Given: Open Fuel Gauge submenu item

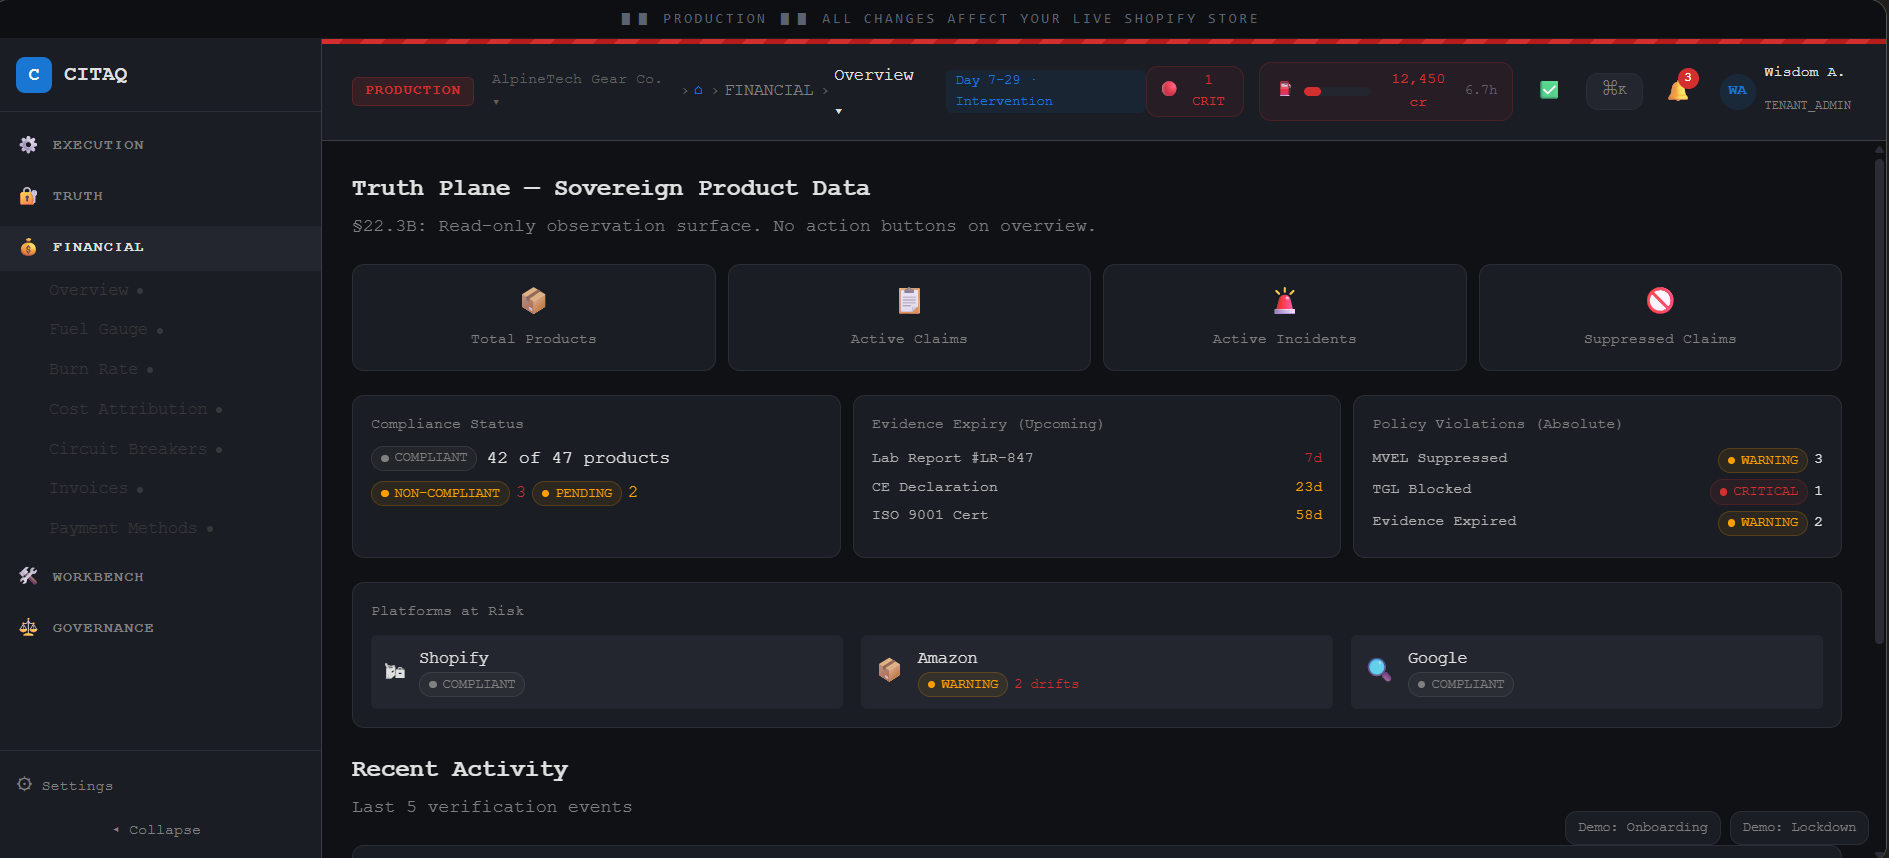Looking at the screenshot, I should (x=106, y=329).
